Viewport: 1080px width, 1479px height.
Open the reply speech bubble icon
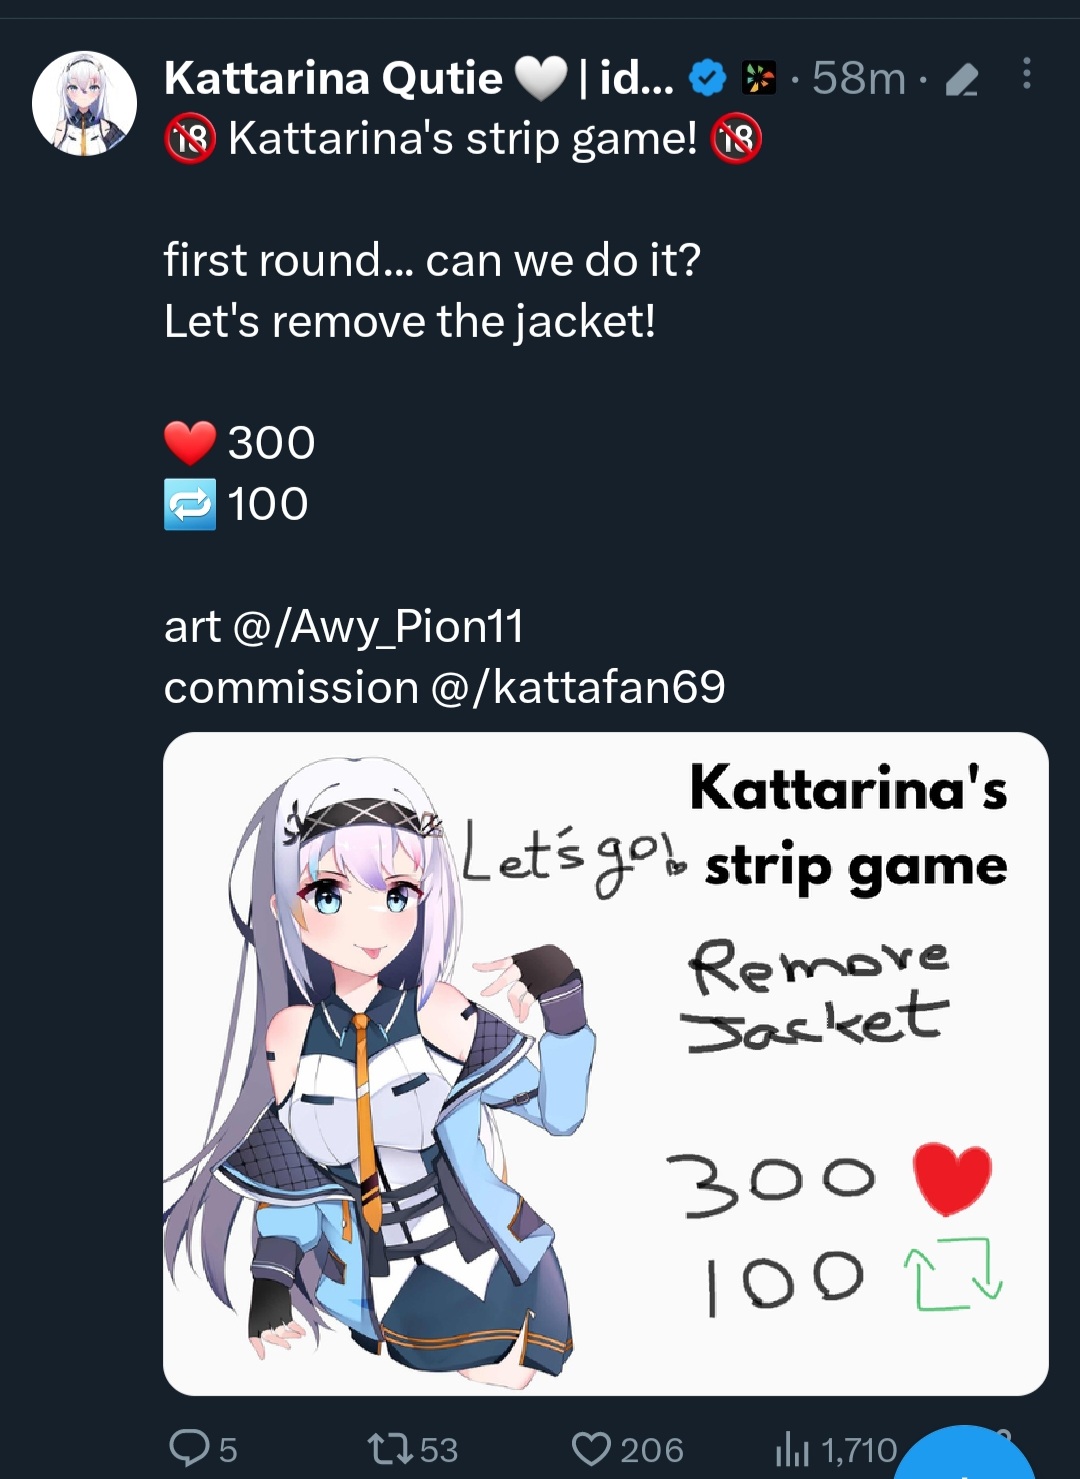pos(189,1447)
